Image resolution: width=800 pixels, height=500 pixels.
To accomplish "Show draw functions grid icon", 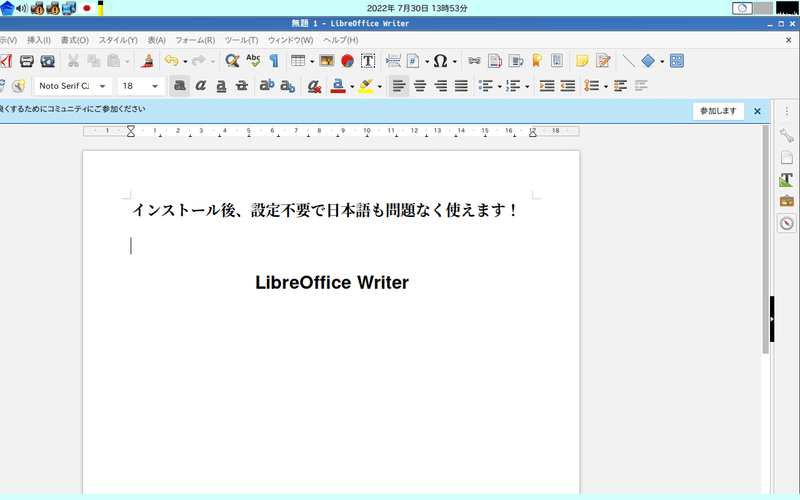I will pos(677,61).
